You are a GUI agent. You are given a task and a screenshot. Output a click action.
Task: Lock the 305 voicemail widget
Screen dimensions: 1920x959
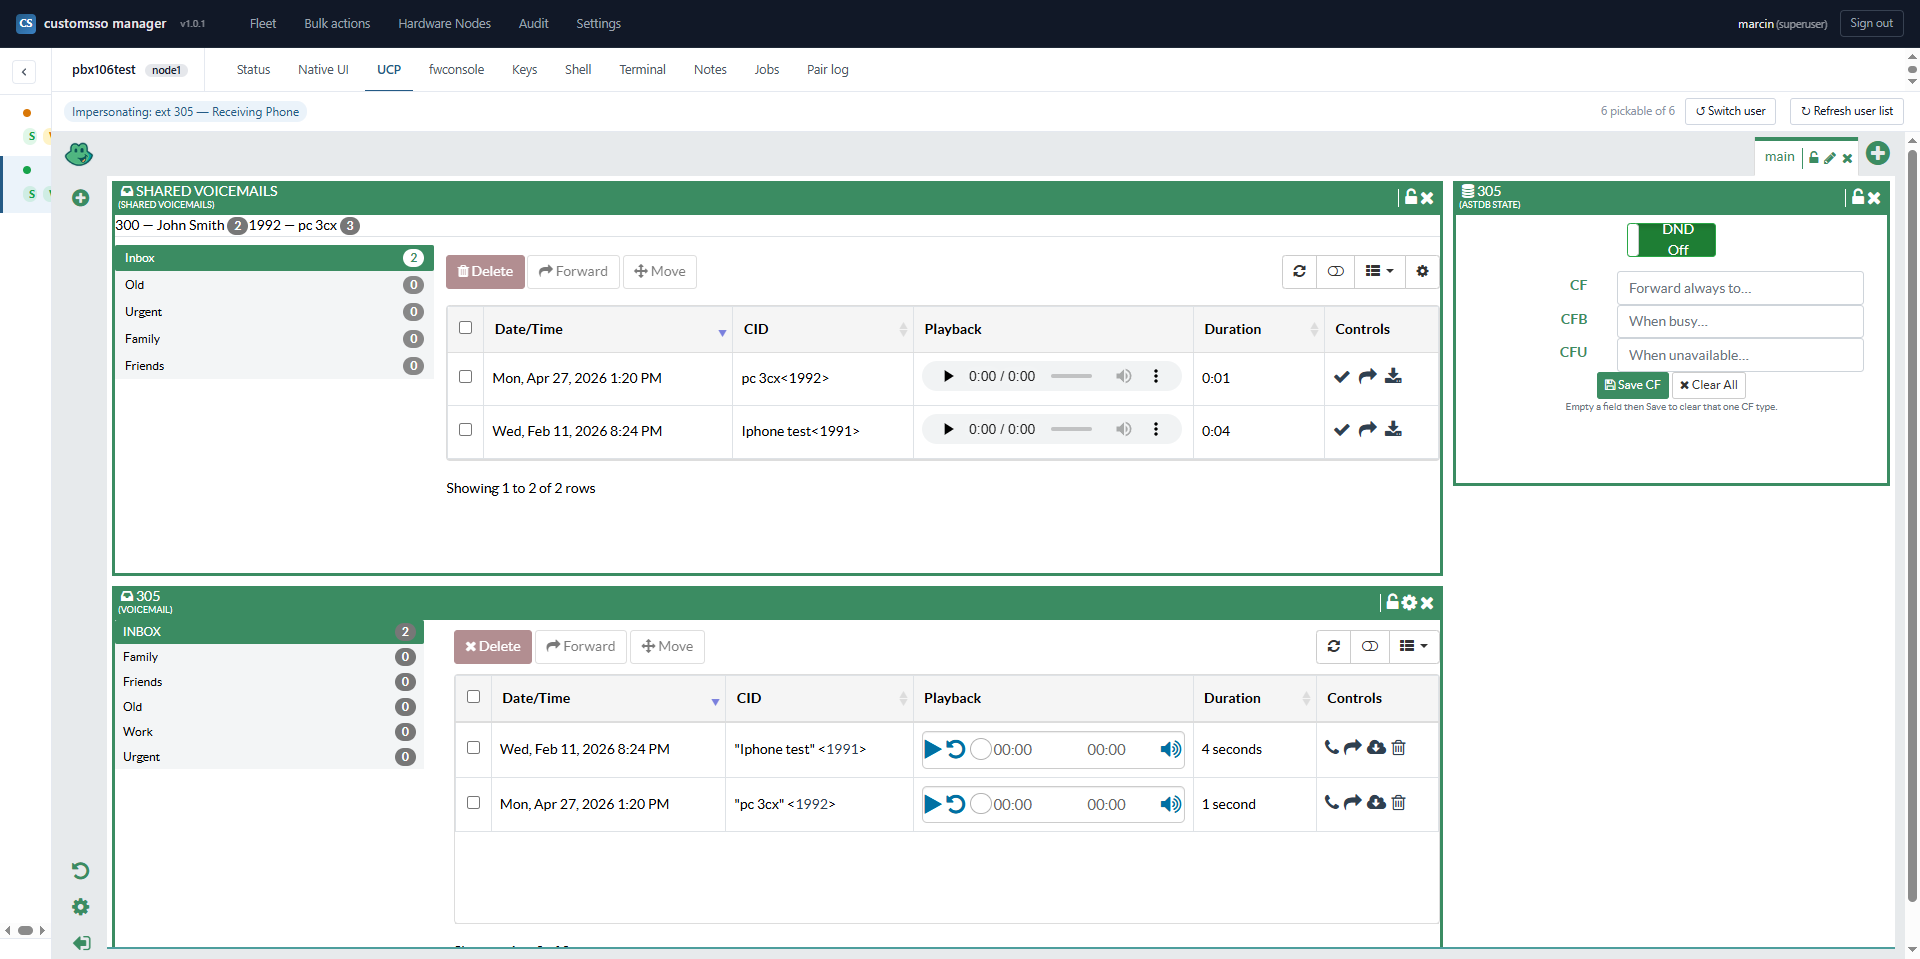[x=1392, y=602]
